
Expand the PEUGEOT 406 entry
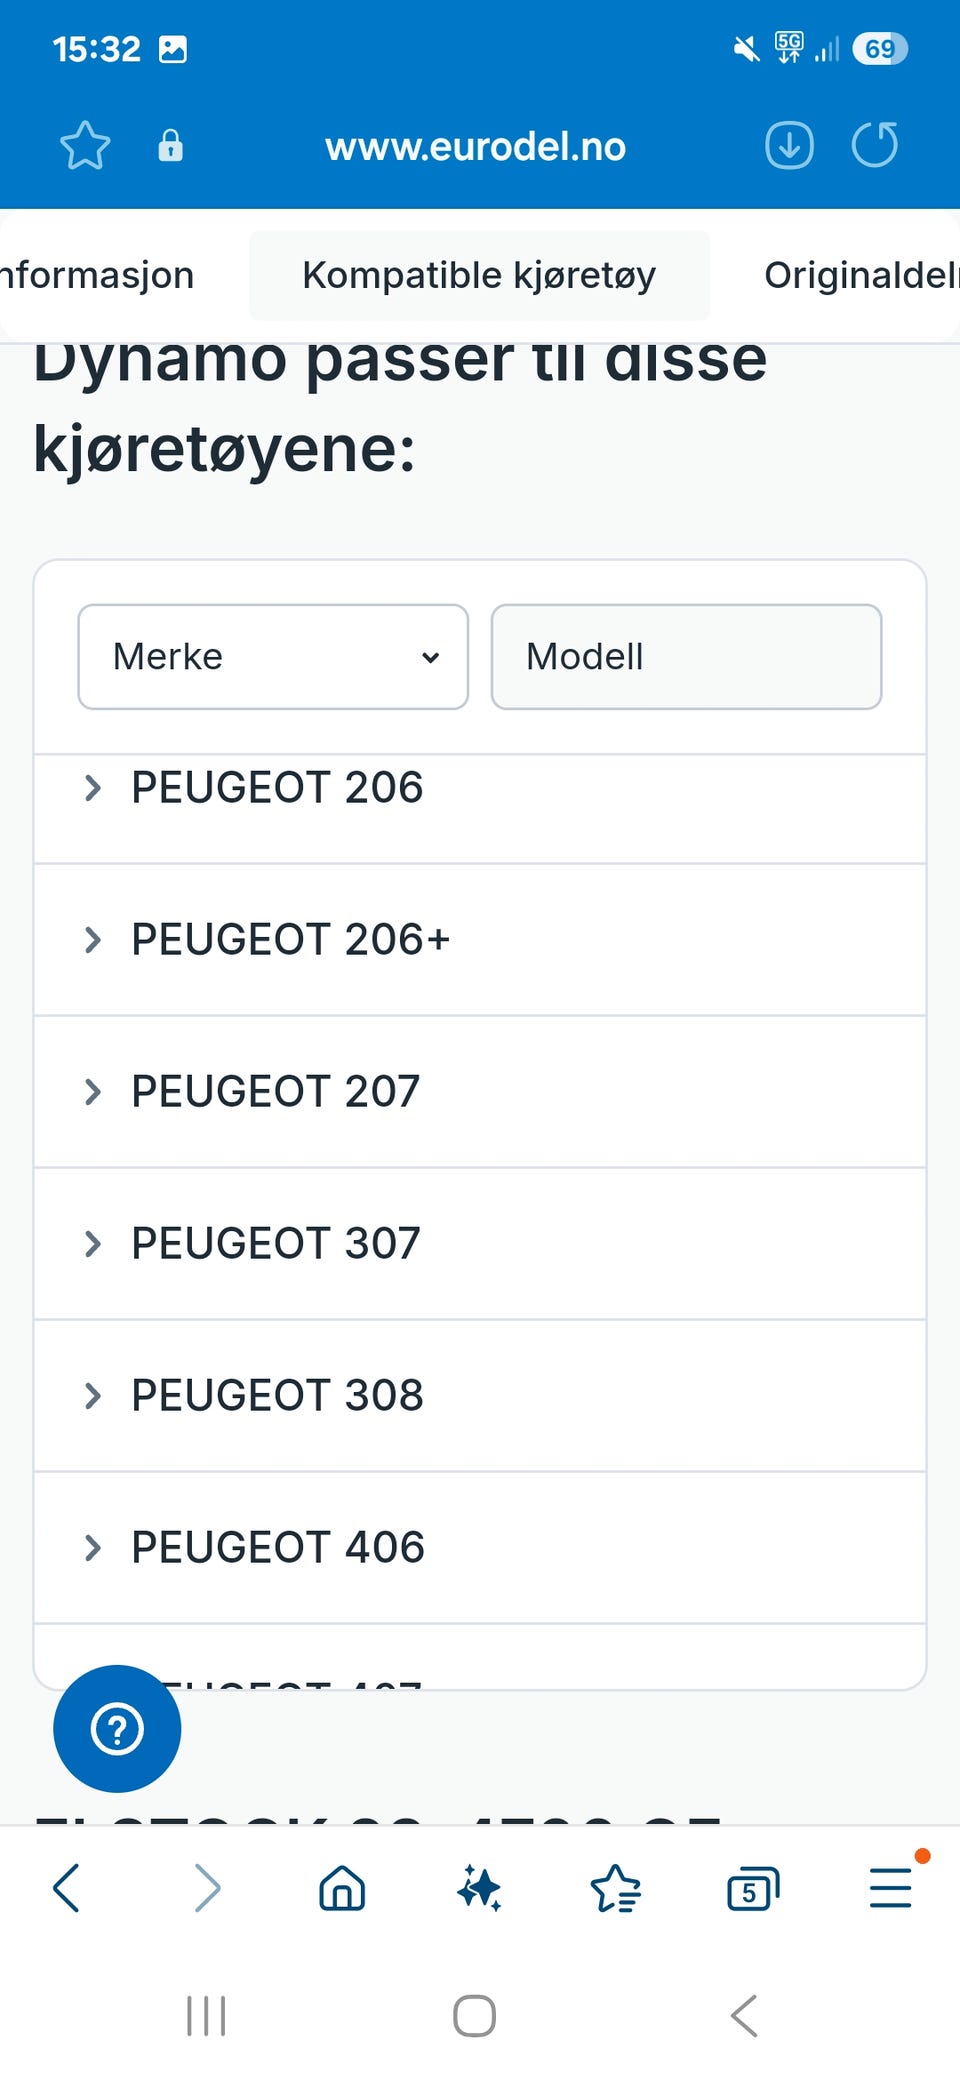tap(278, 1548)
